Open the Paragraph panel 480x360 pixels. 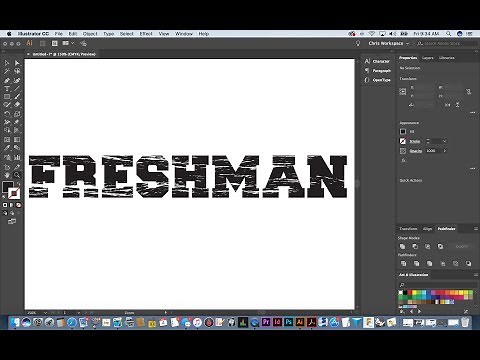coord(377,71)
